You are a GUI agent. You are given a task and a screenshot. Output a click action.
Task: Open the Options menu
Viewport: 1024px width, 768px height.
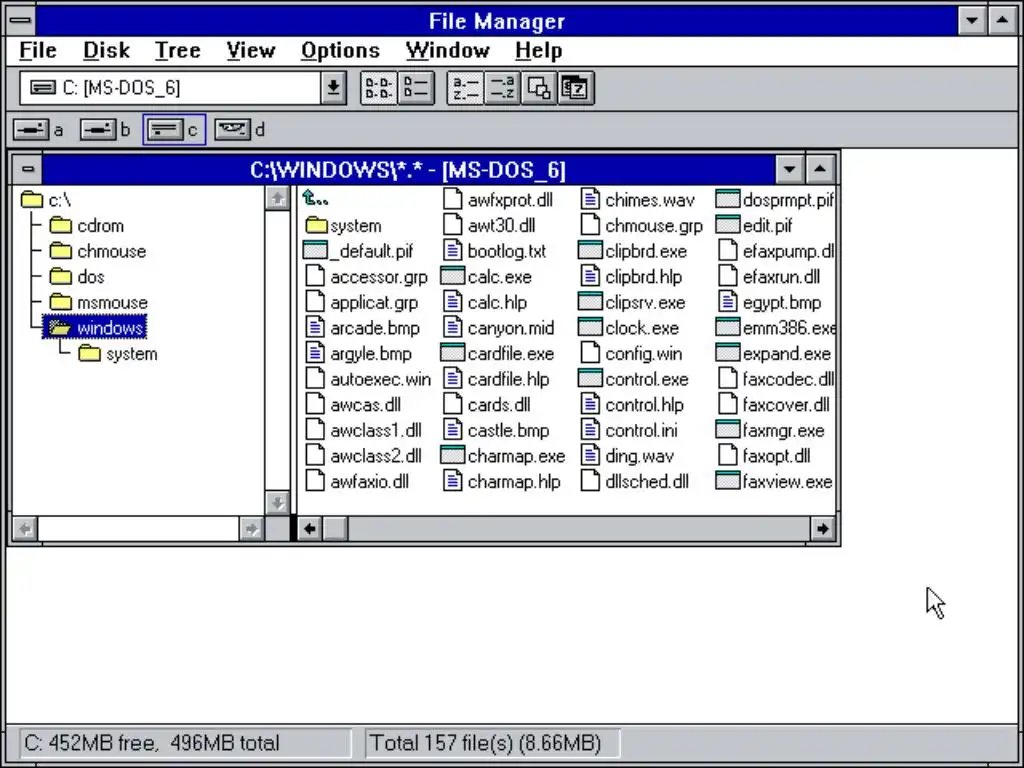[x=340, y=50]
